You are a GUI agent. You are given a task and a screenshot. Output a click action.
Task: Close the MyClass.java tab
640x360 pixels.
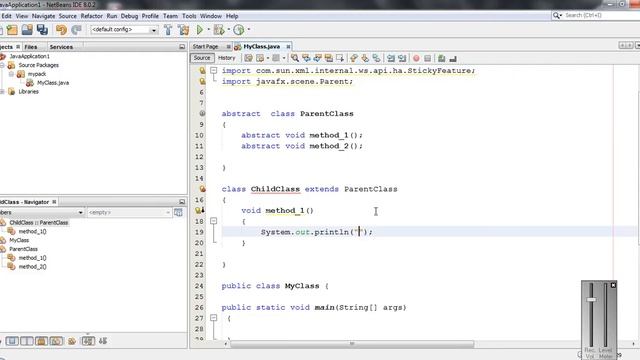[x=288, y=47]
